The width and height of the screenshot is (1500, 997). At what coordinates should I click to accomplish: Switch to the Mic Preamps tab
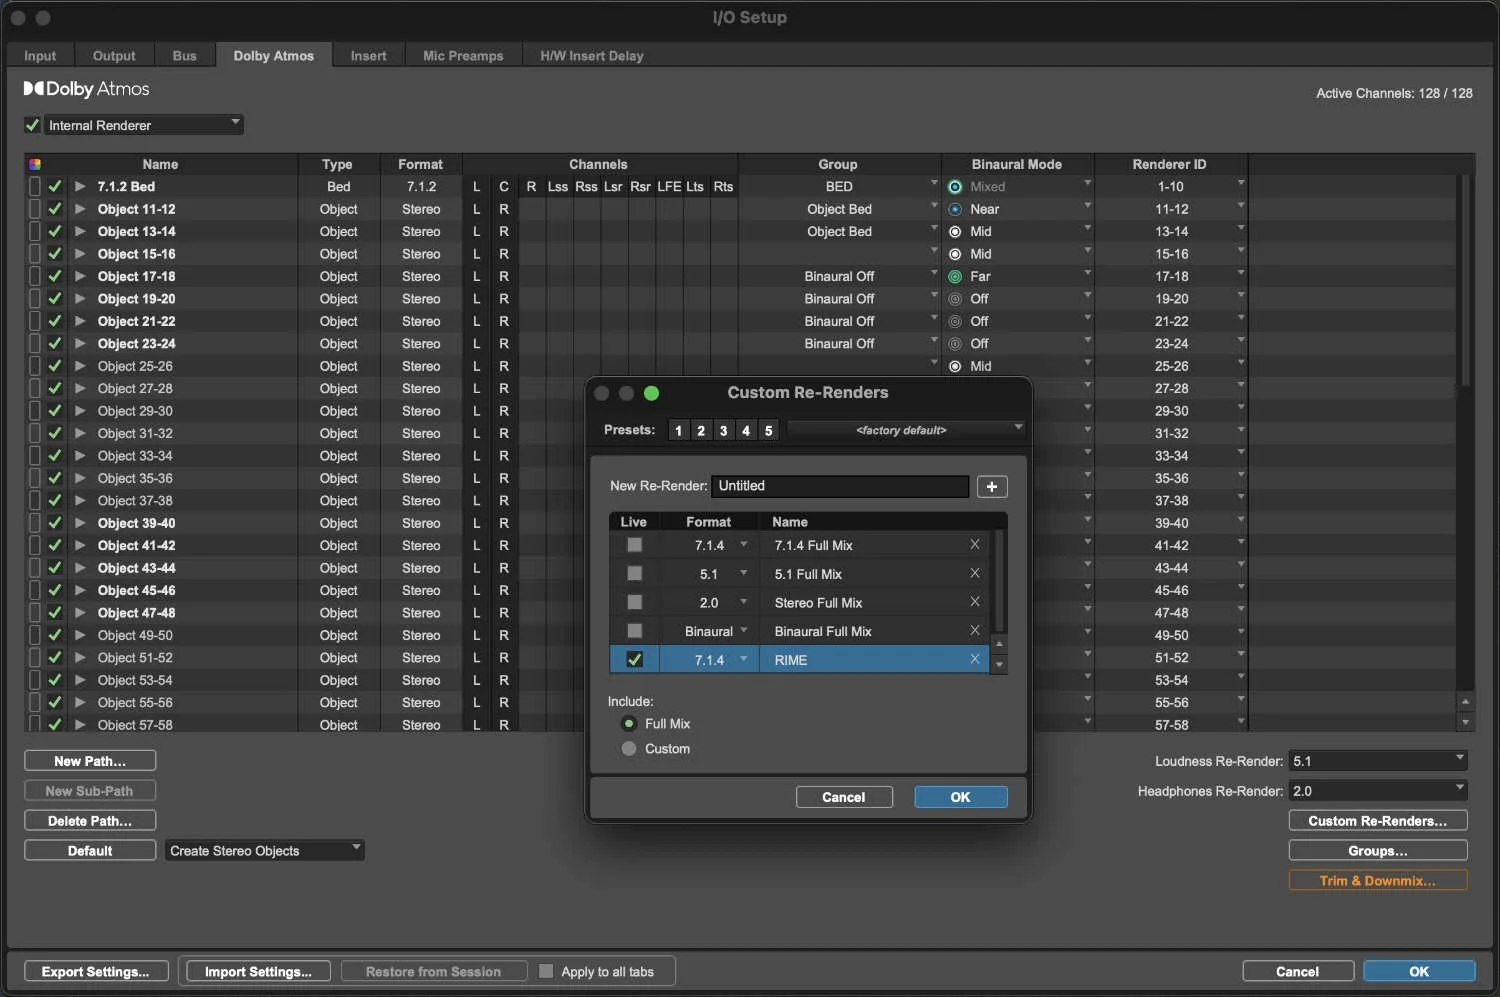pos(463,56)
